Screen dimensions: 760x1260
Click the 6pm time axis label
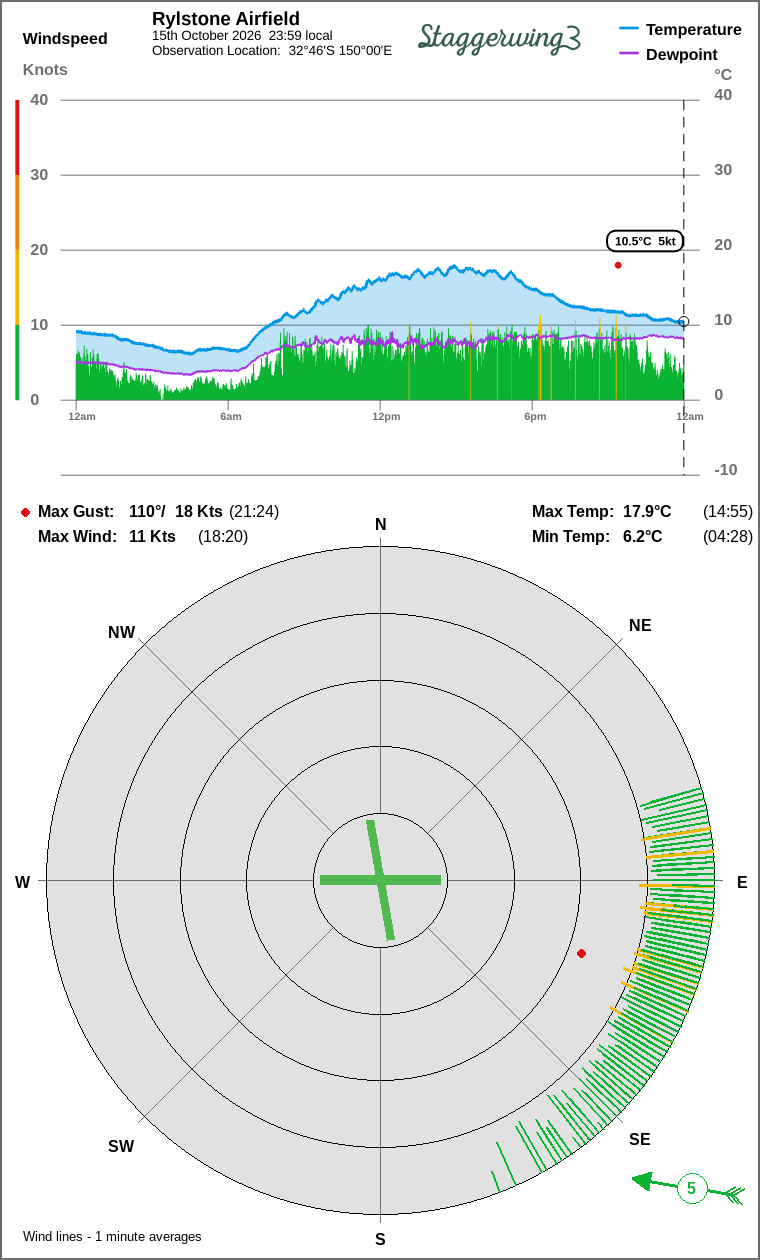click(x=535, y=416)
